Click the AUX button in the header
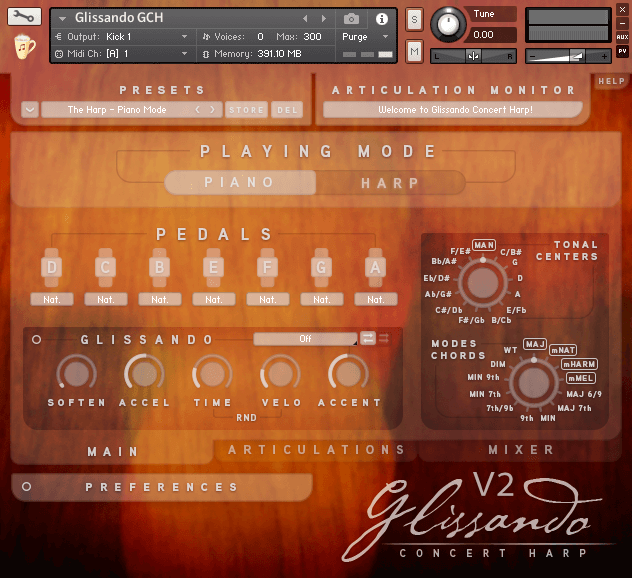This screenshot has height=578, width=632. (x=622, y=37)
